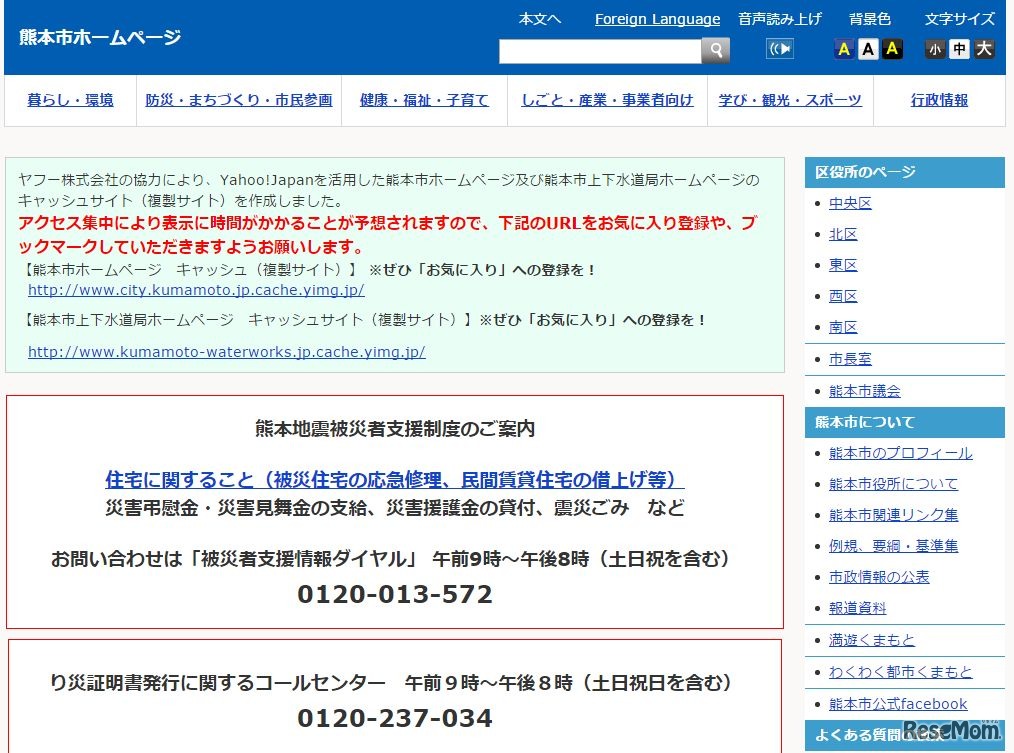Screen dimensions: 1014x753
Task: Open the Foreign Language link
Action: point(657,19)
